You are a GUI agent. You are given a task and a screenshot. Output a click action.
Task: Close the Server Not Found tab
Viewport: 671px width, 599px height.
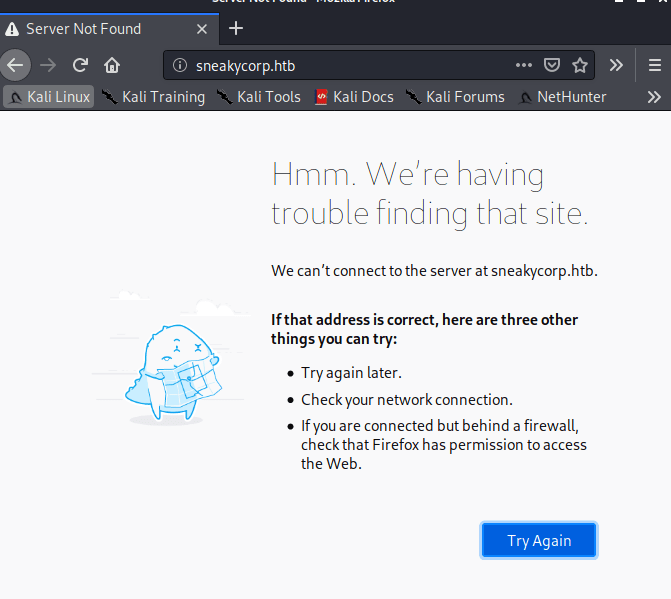[x=202, y=29]
